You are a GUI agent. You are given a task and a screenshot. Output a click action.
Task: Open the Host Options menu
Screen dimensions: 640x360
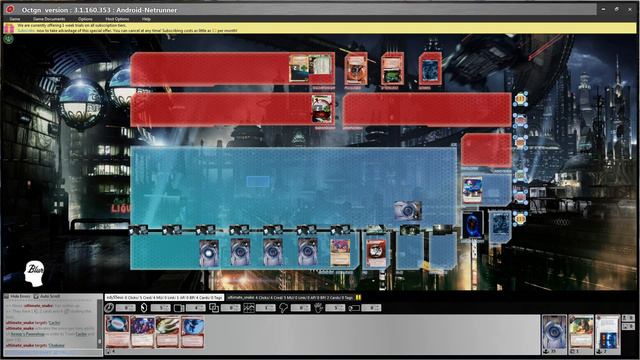pyautogui.click(x=117, y=19)
